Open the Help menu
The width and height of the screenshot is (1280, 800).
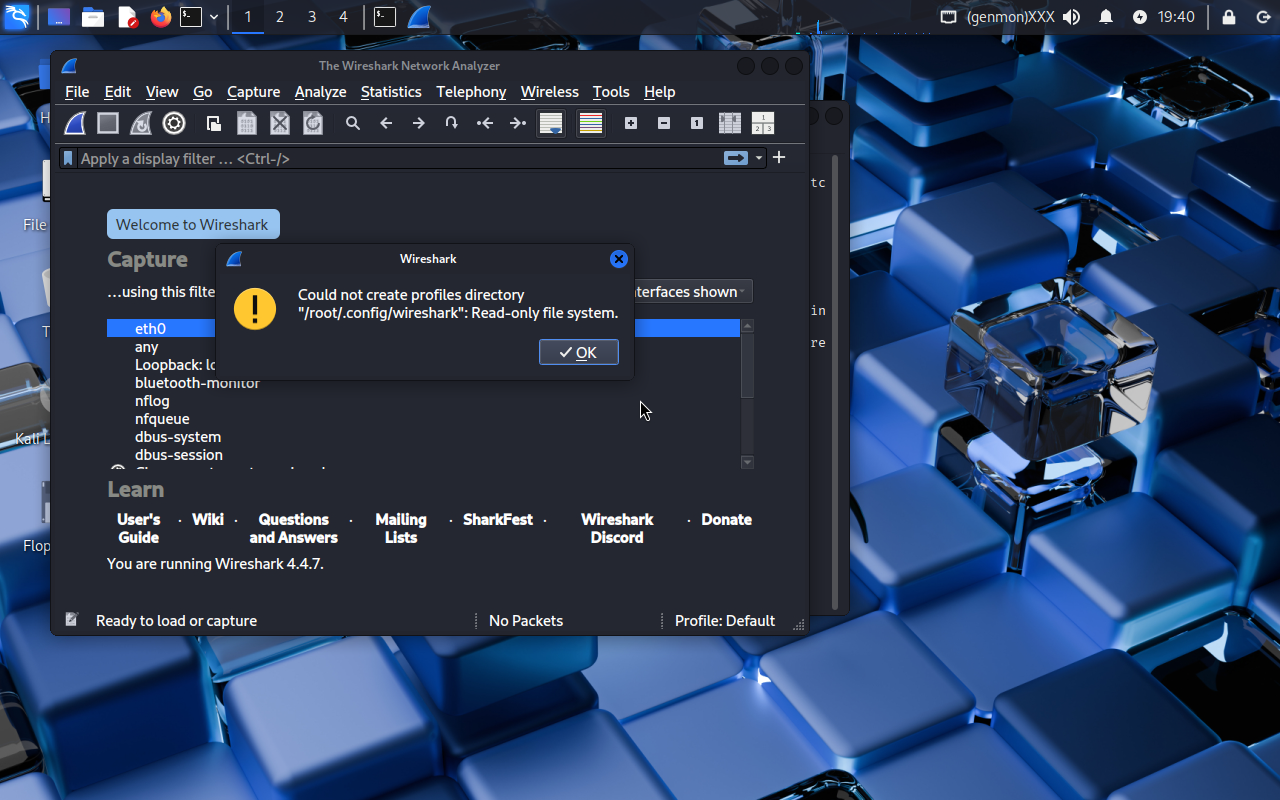(x=659, y=91)
